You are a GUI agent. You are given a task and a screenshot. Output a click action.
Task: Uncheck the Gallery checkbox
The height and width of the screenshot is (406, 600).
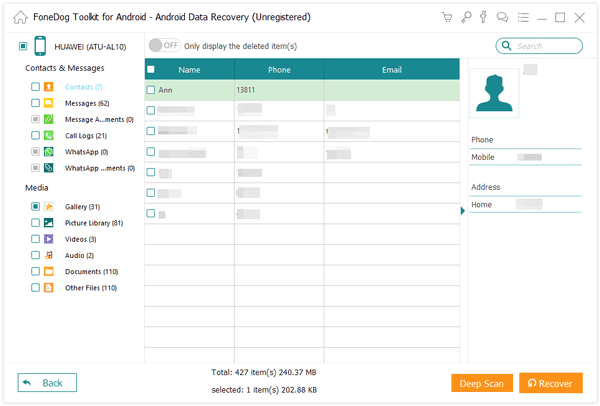pyautogui.click(x=35, y=207)
